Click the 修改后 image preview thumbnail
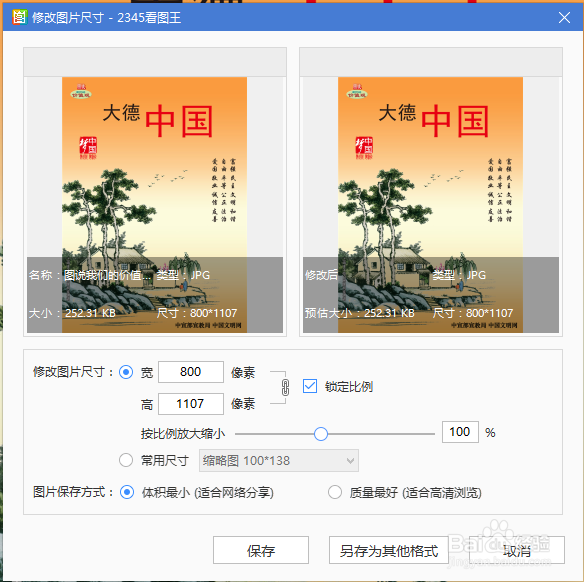This screenshot has width=584, height=582. coord(431,205)
